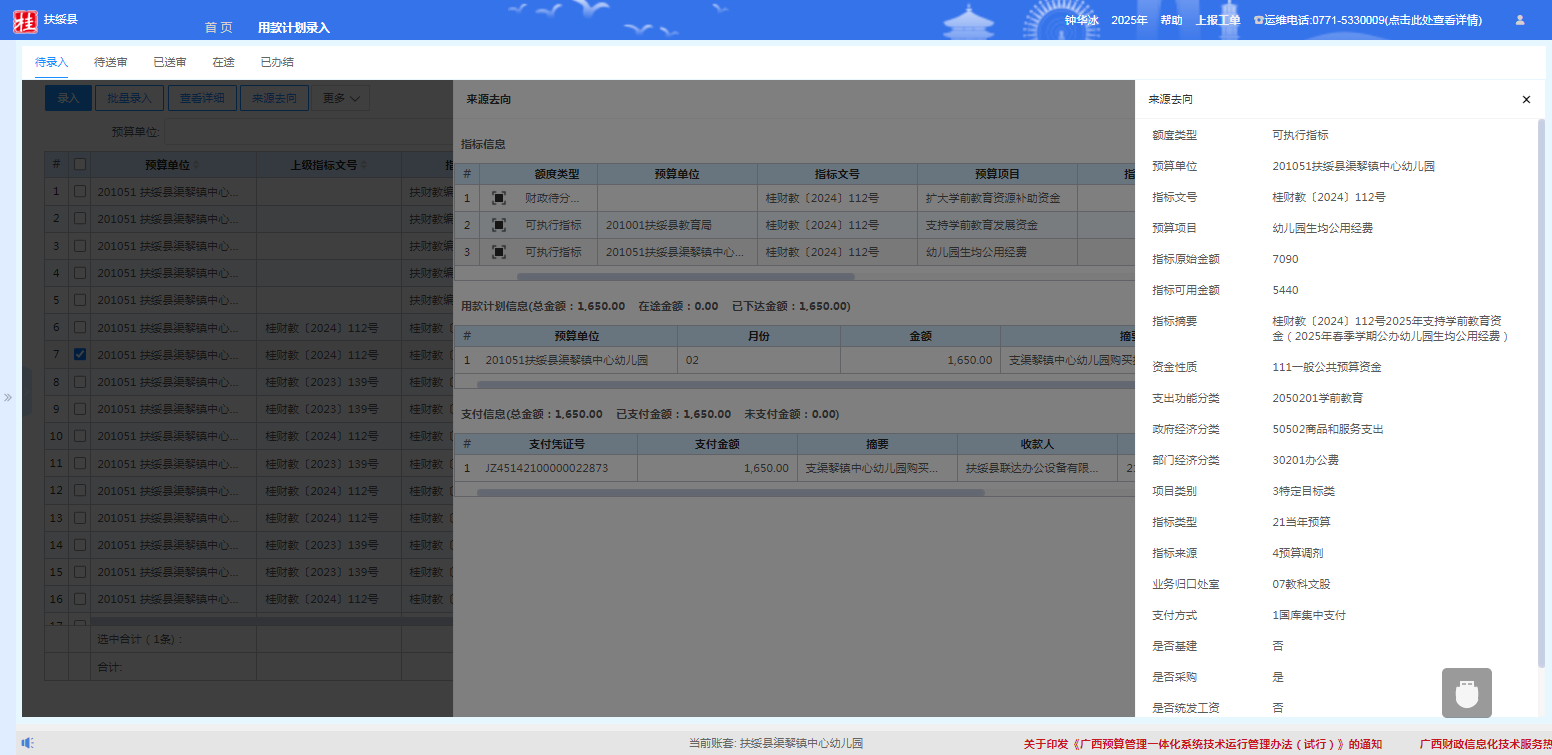Switch to the 待送审 tab
1552x755 pixels.
[x=111, y=62]
